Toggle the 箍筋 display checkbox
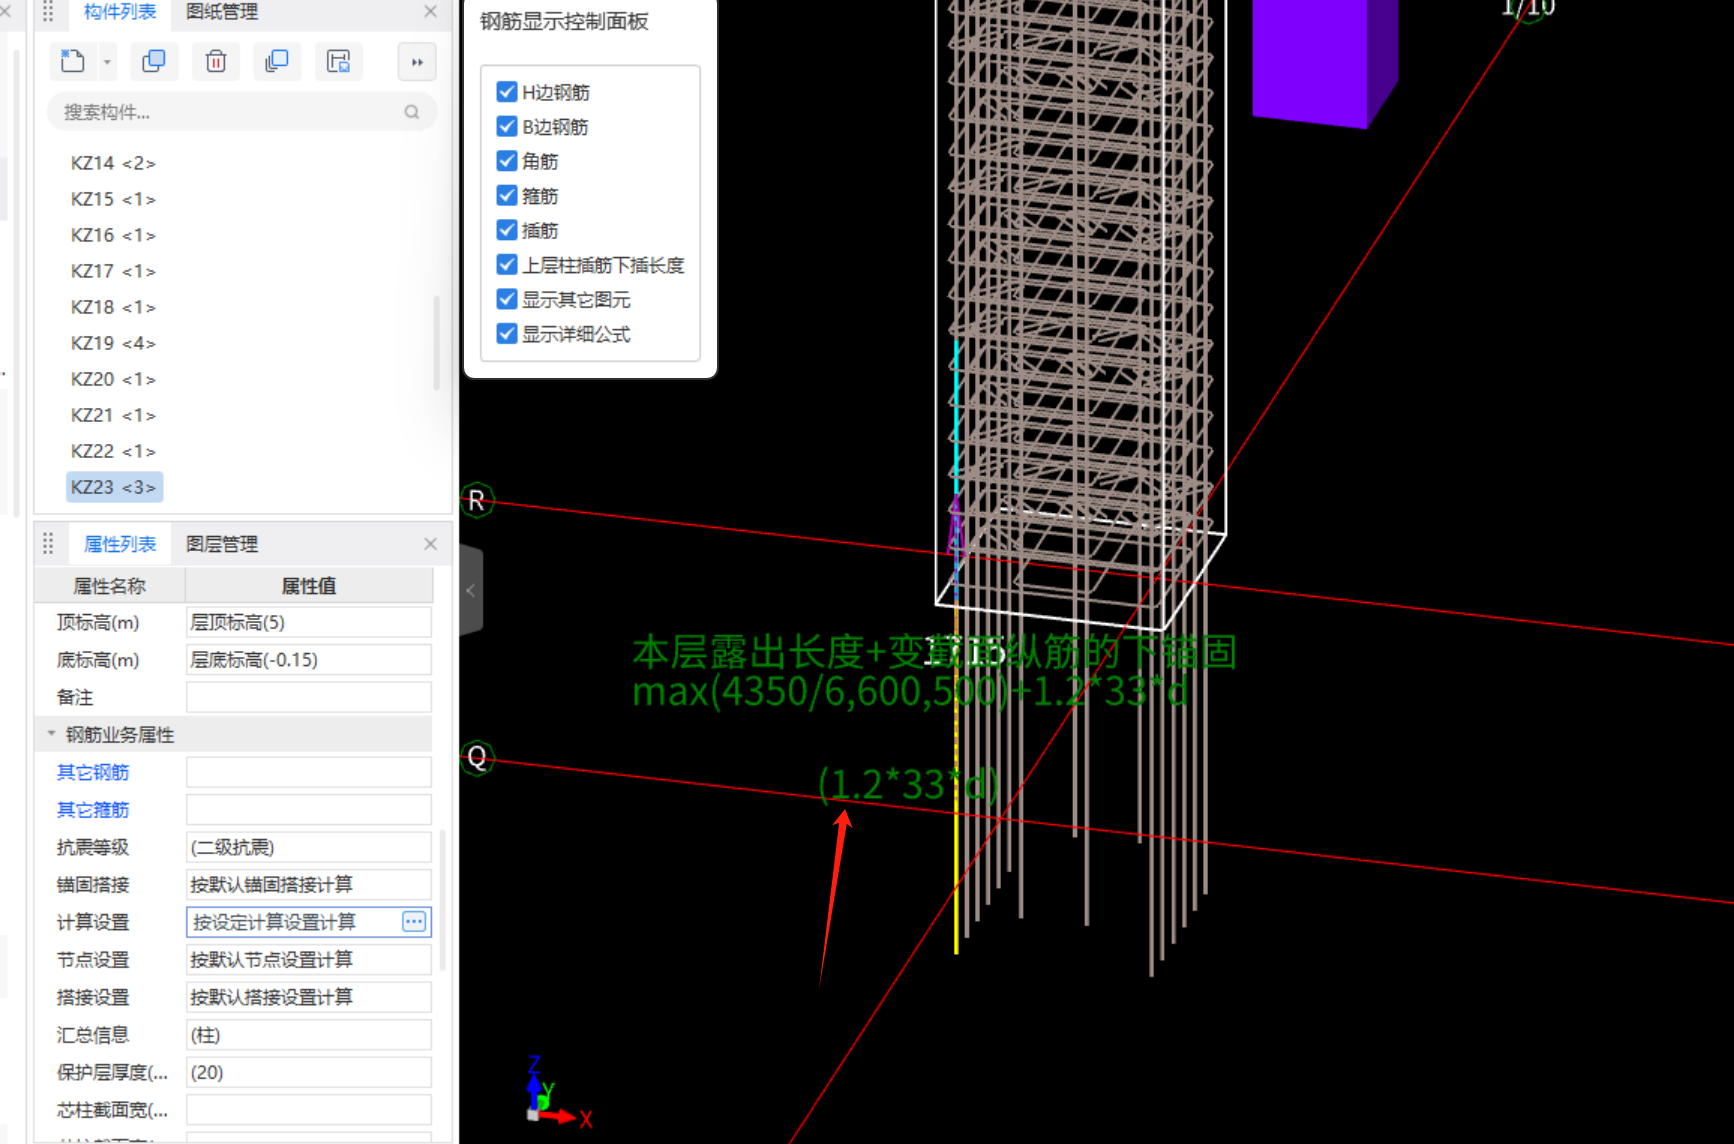1734x1144 pixels. point(507,196)
